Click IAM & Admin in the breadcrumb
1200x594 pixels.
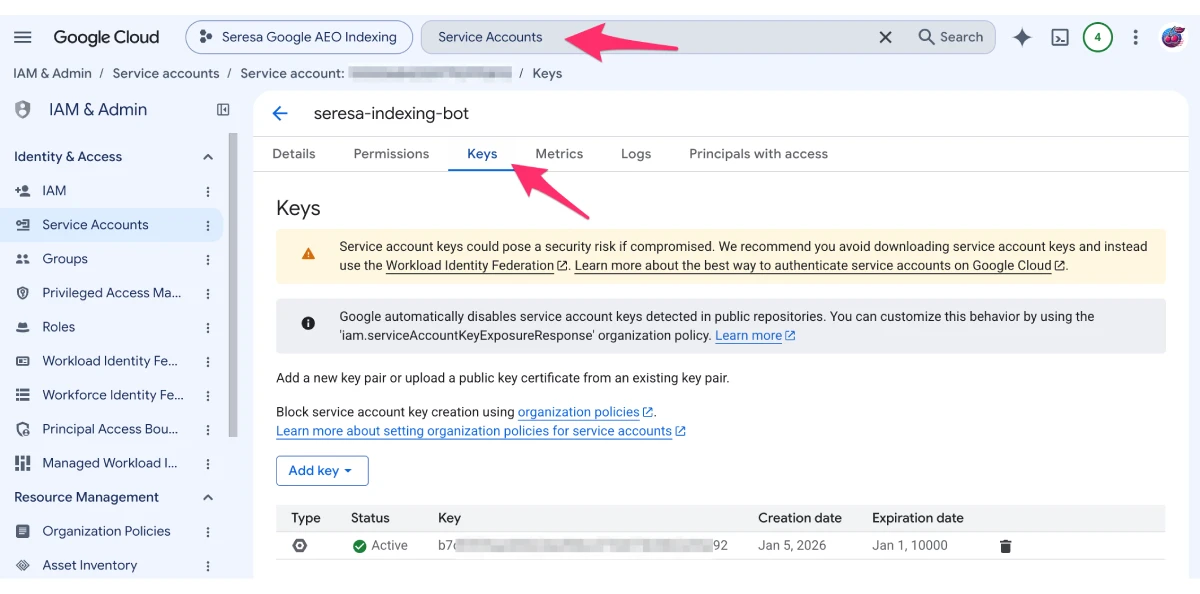point(52,73)
